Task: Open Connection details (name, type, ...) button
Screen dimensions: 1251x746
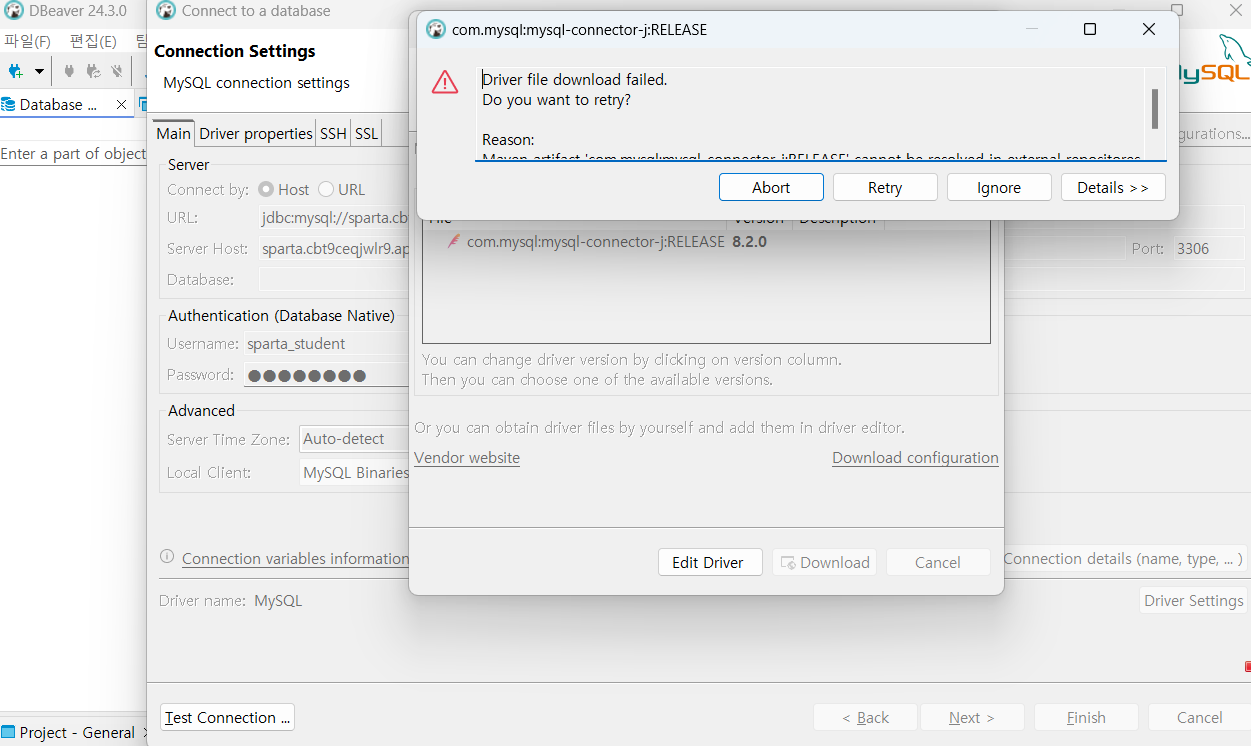Action: click(x=1123, y=558)
